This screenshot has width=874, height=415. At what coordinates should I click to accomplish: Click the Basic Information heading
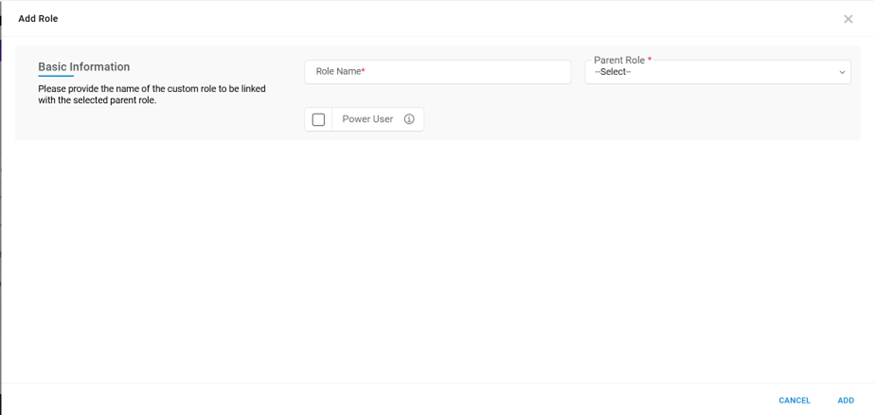pos(84,67)
